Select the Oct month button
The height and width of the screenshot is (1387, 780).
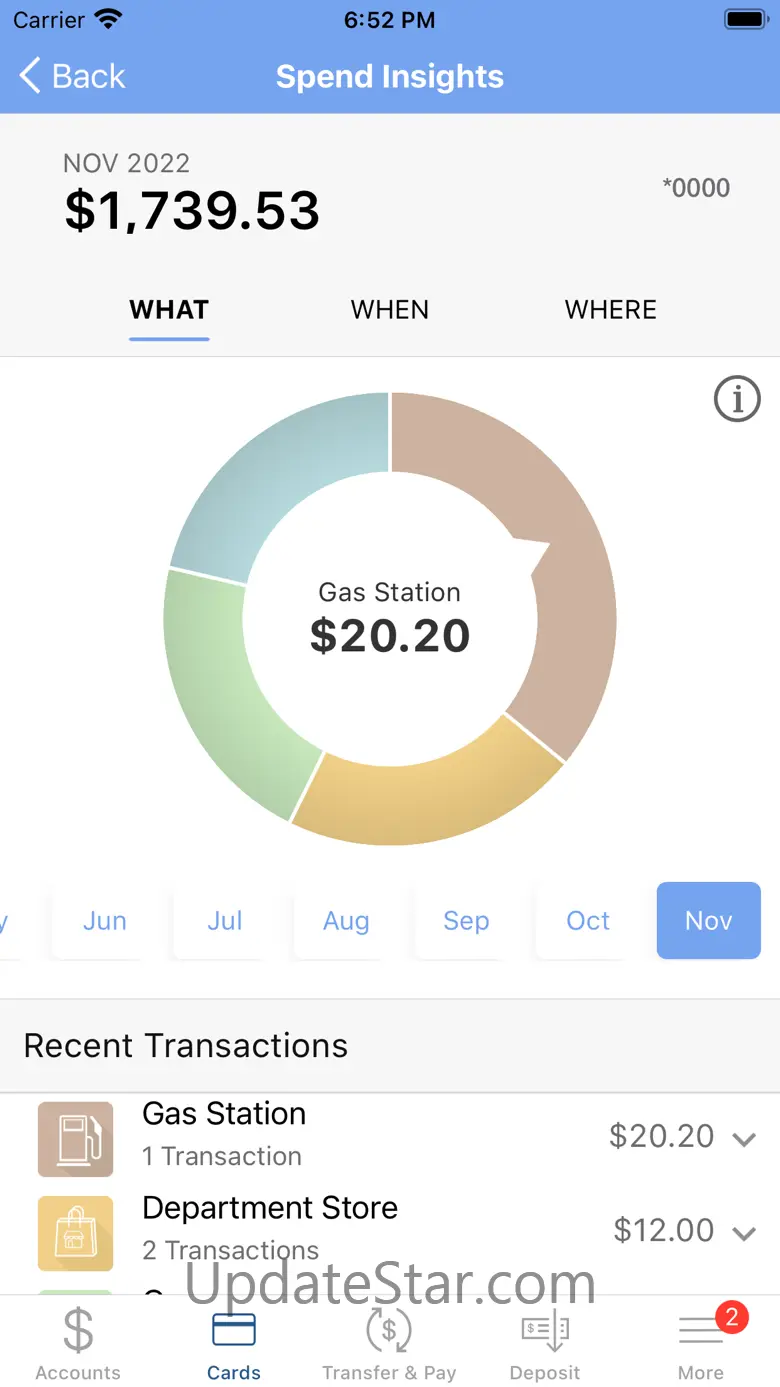(588, 921)
